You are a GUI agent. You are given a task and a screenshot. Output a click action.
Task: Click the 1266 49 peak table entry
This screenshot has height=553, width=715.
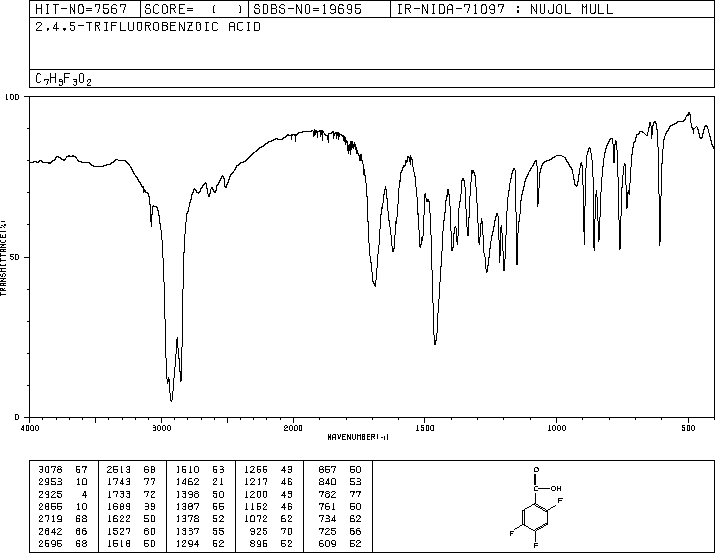point(268,470)
